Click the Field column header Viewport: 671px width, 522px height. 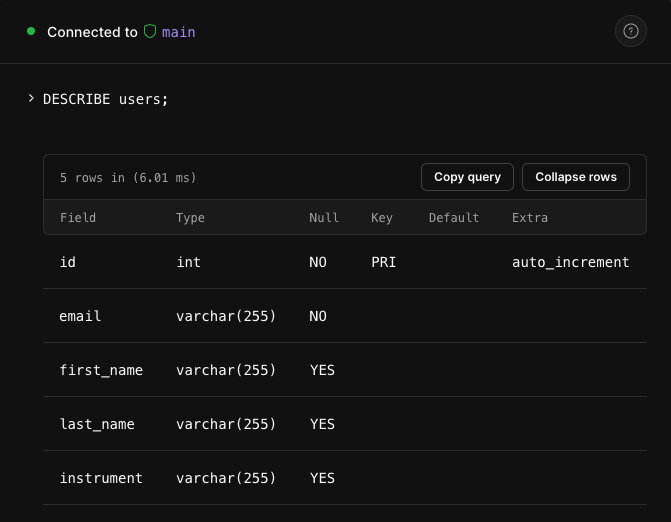click(x=78, y=218)
